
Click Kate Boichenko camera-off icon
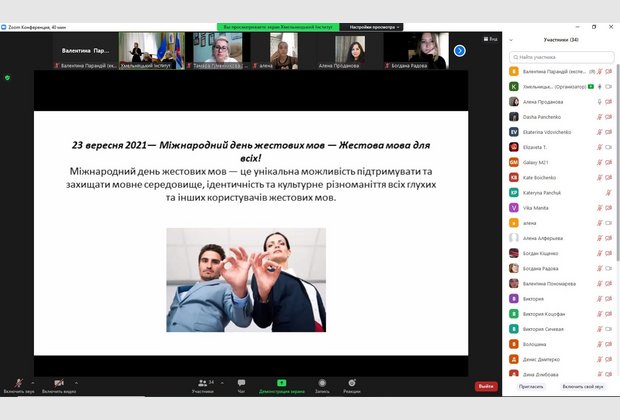609,177
